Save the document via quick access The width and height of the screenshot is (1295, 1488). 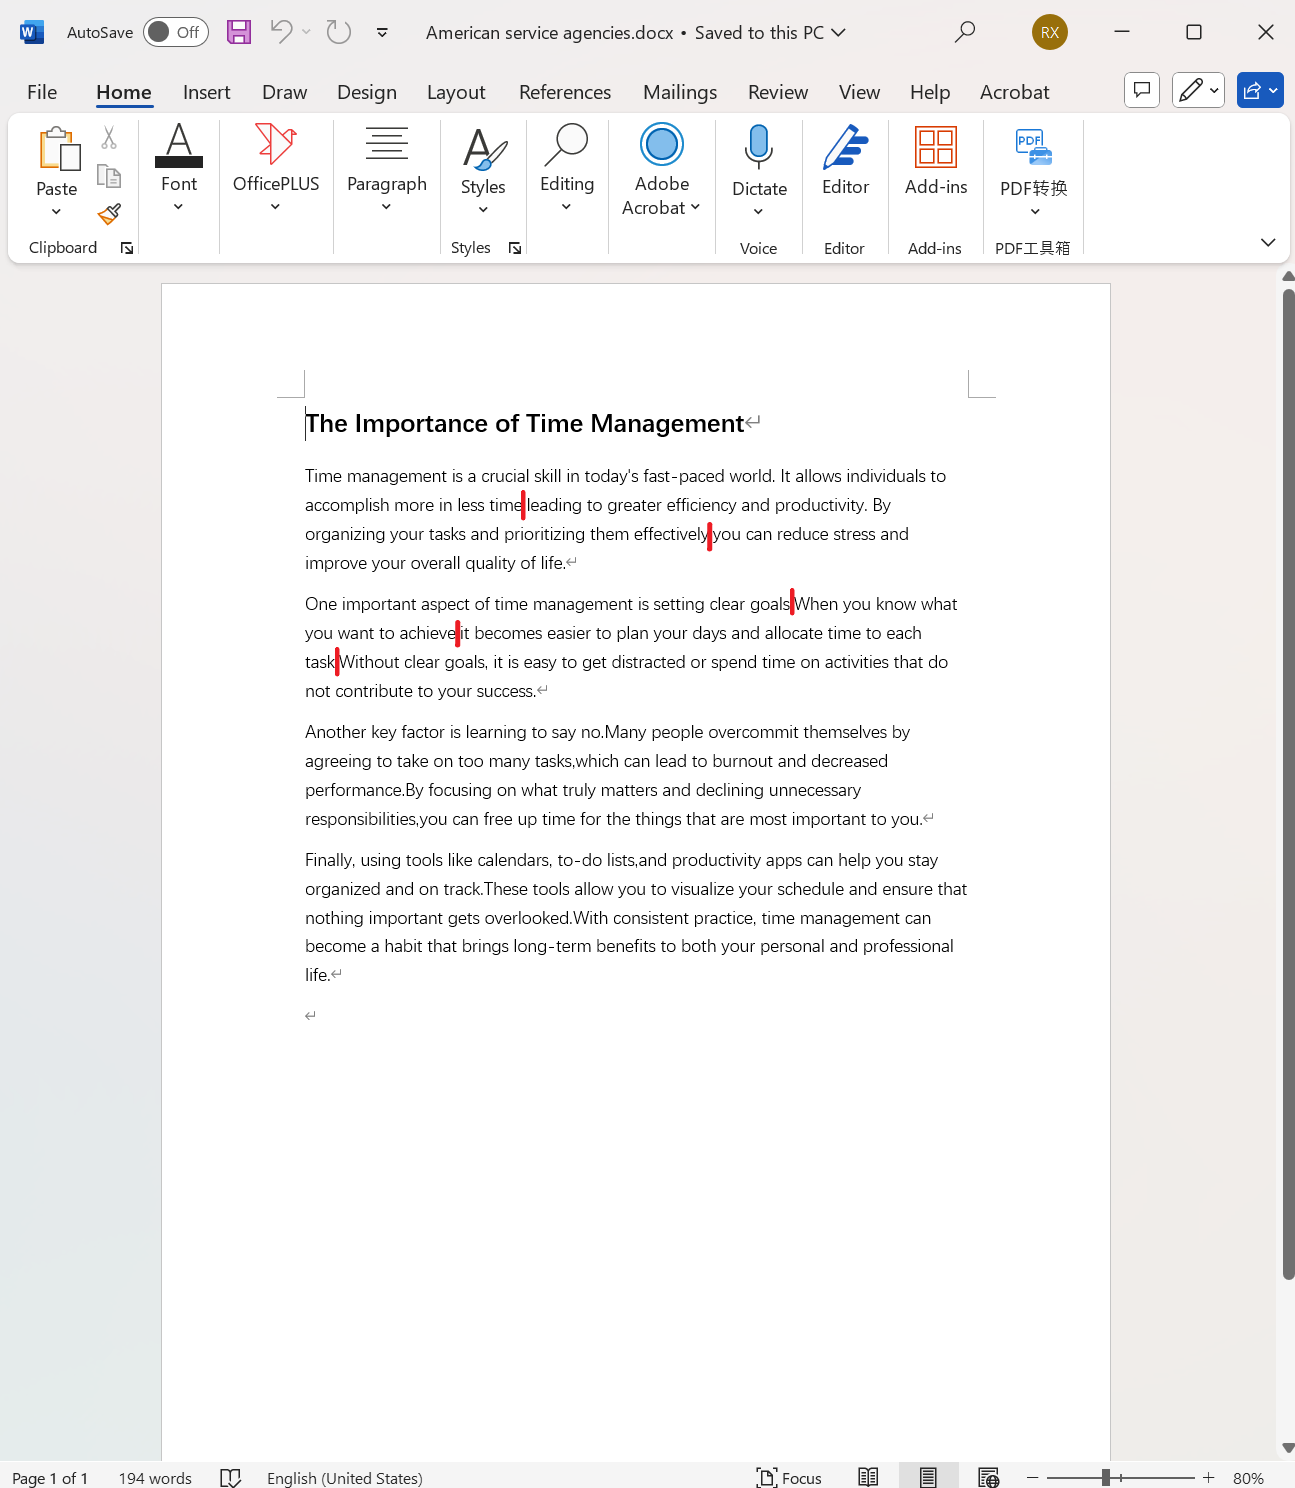pos(238,32)
